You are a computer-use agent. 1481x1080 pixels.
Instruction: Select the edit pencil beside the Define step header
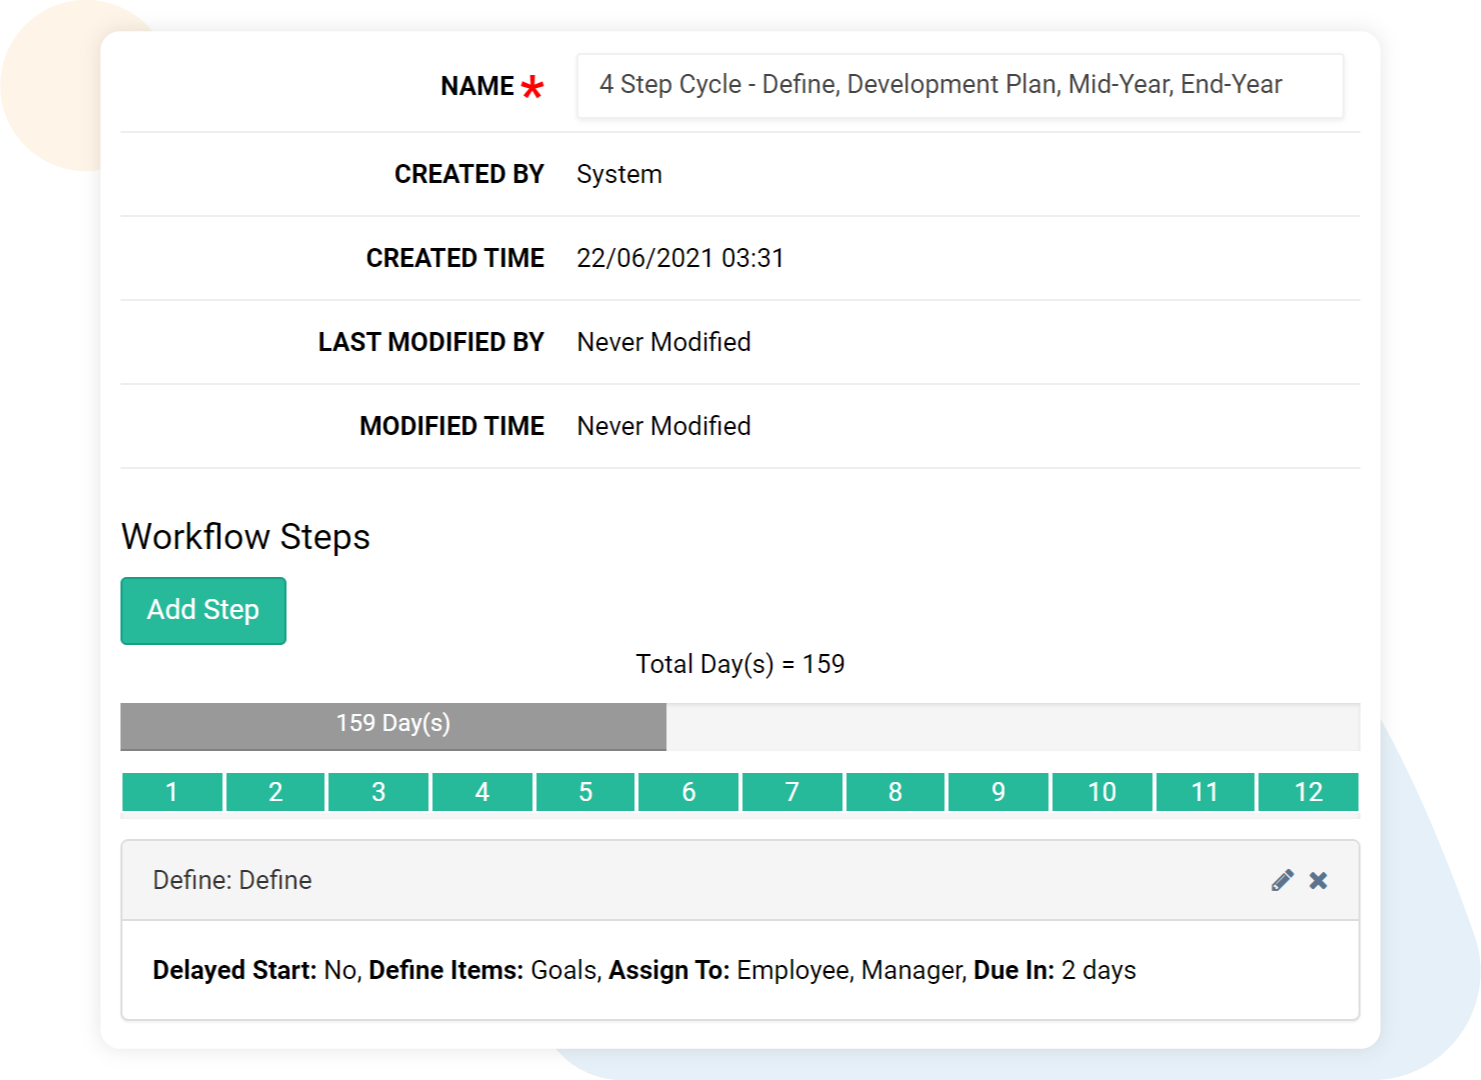tap(1283, 880)
